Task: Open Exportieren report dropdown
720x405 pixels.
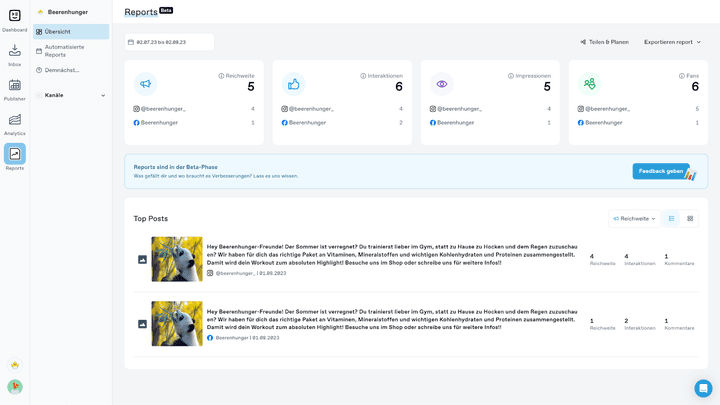Action: 672,42
